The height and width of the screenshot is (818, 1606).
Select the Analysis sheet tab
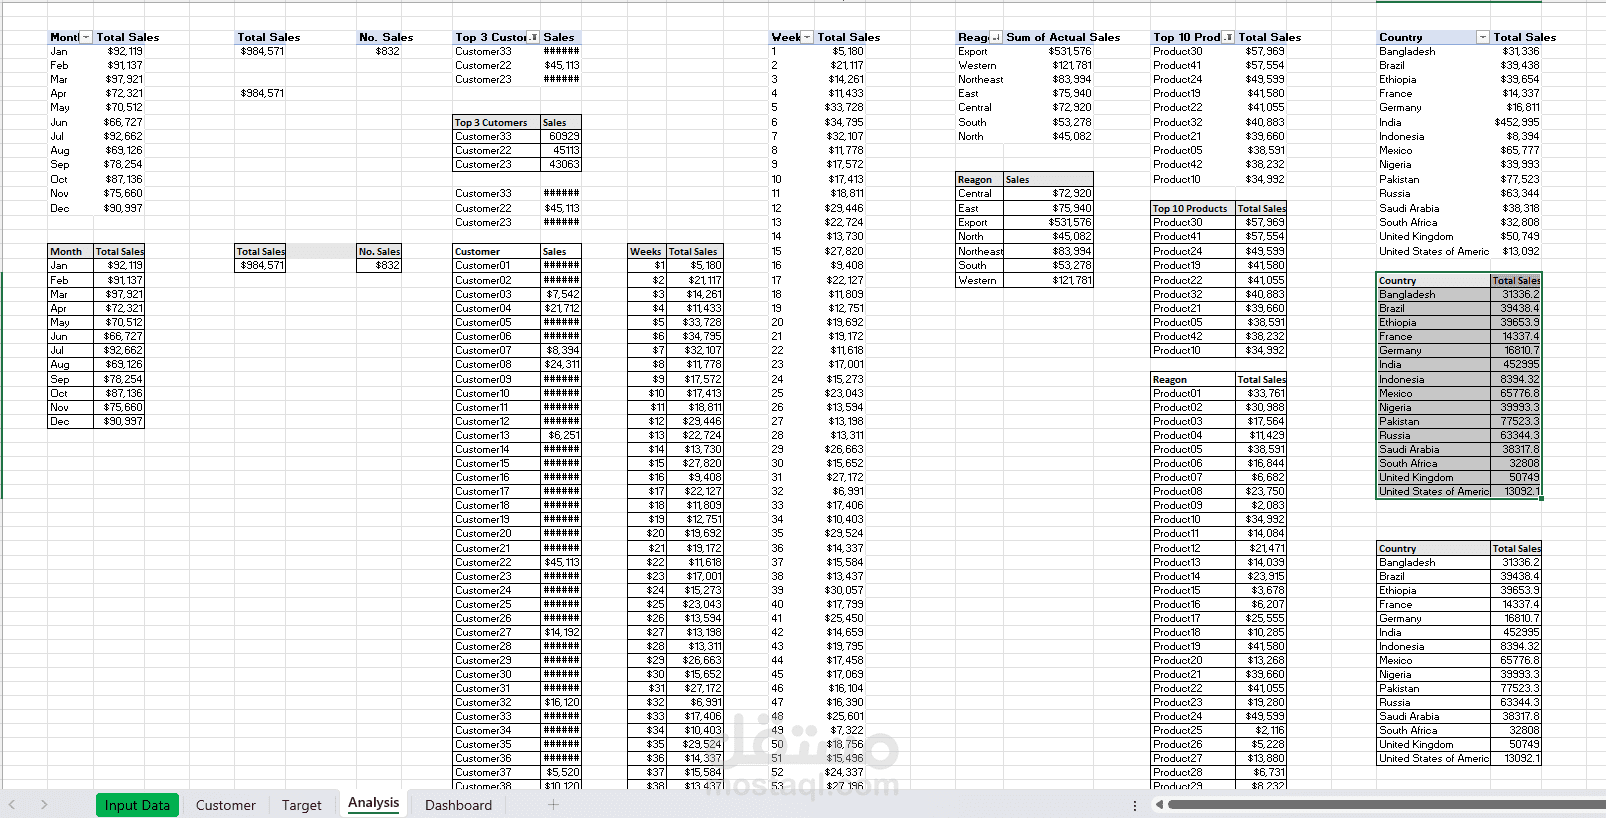tap(374, 803)
